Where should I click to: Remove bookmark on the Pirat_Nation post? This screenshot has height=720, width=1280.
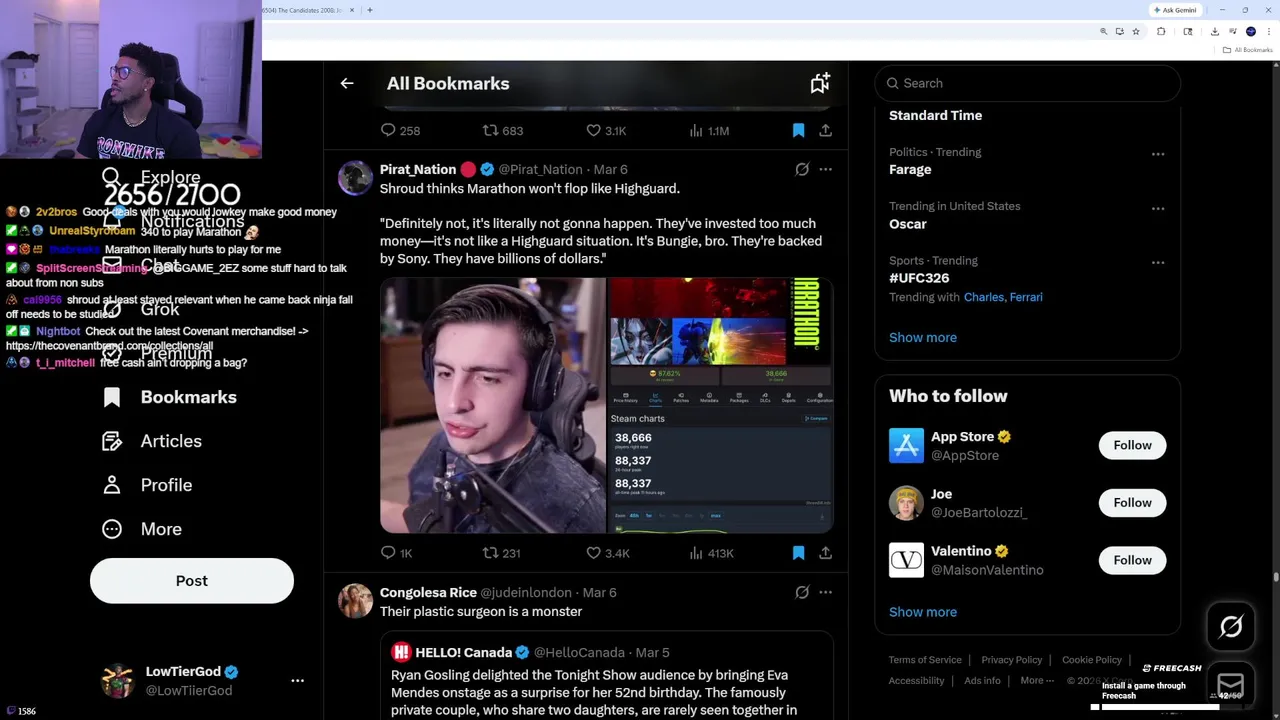(x=798, y=553)
